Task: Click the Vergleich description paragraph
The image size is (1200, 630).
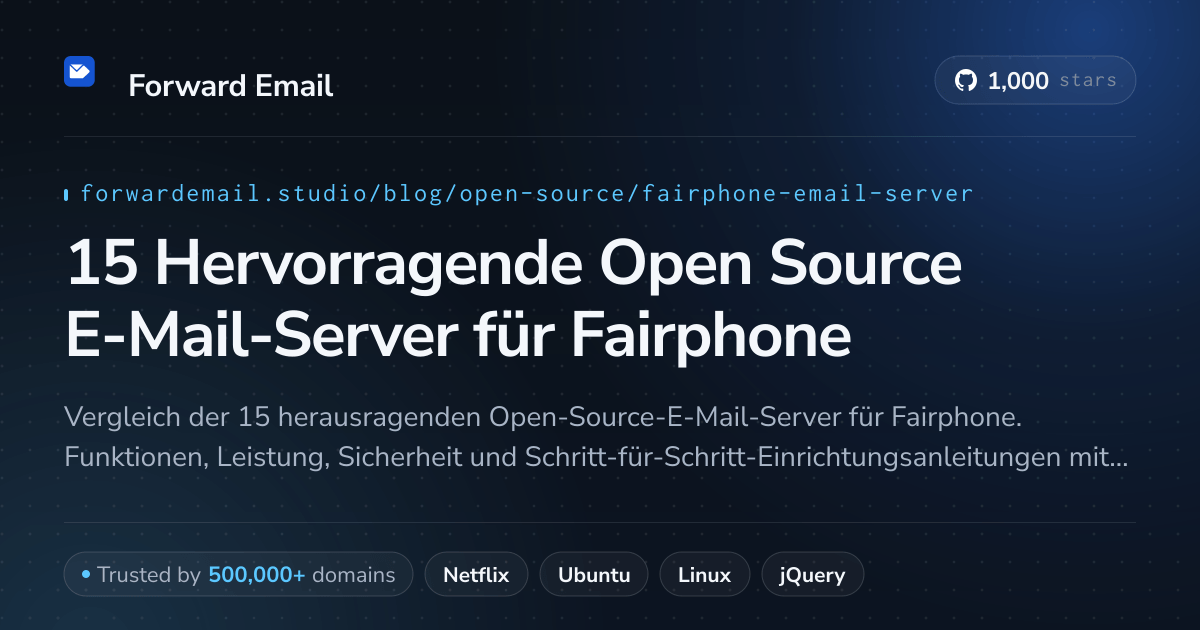Action: [x=596, y=437]
